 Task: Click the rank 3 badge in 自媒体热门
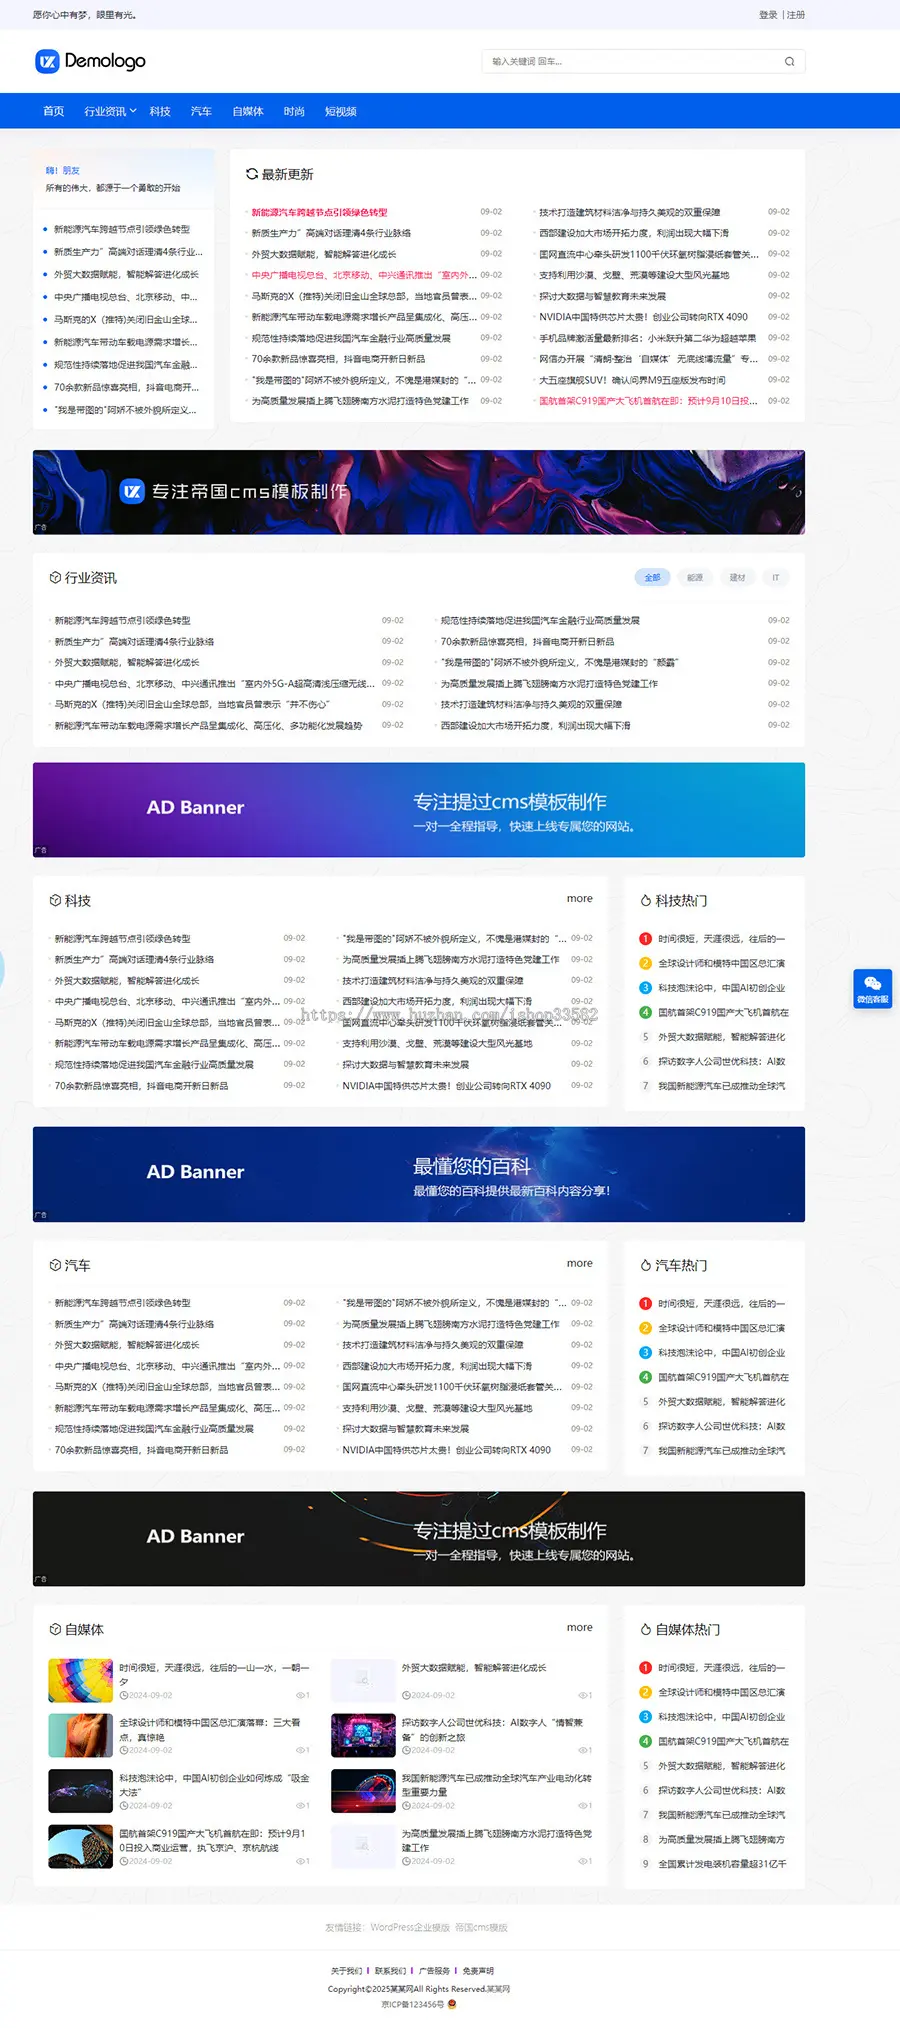[645, 1717]
